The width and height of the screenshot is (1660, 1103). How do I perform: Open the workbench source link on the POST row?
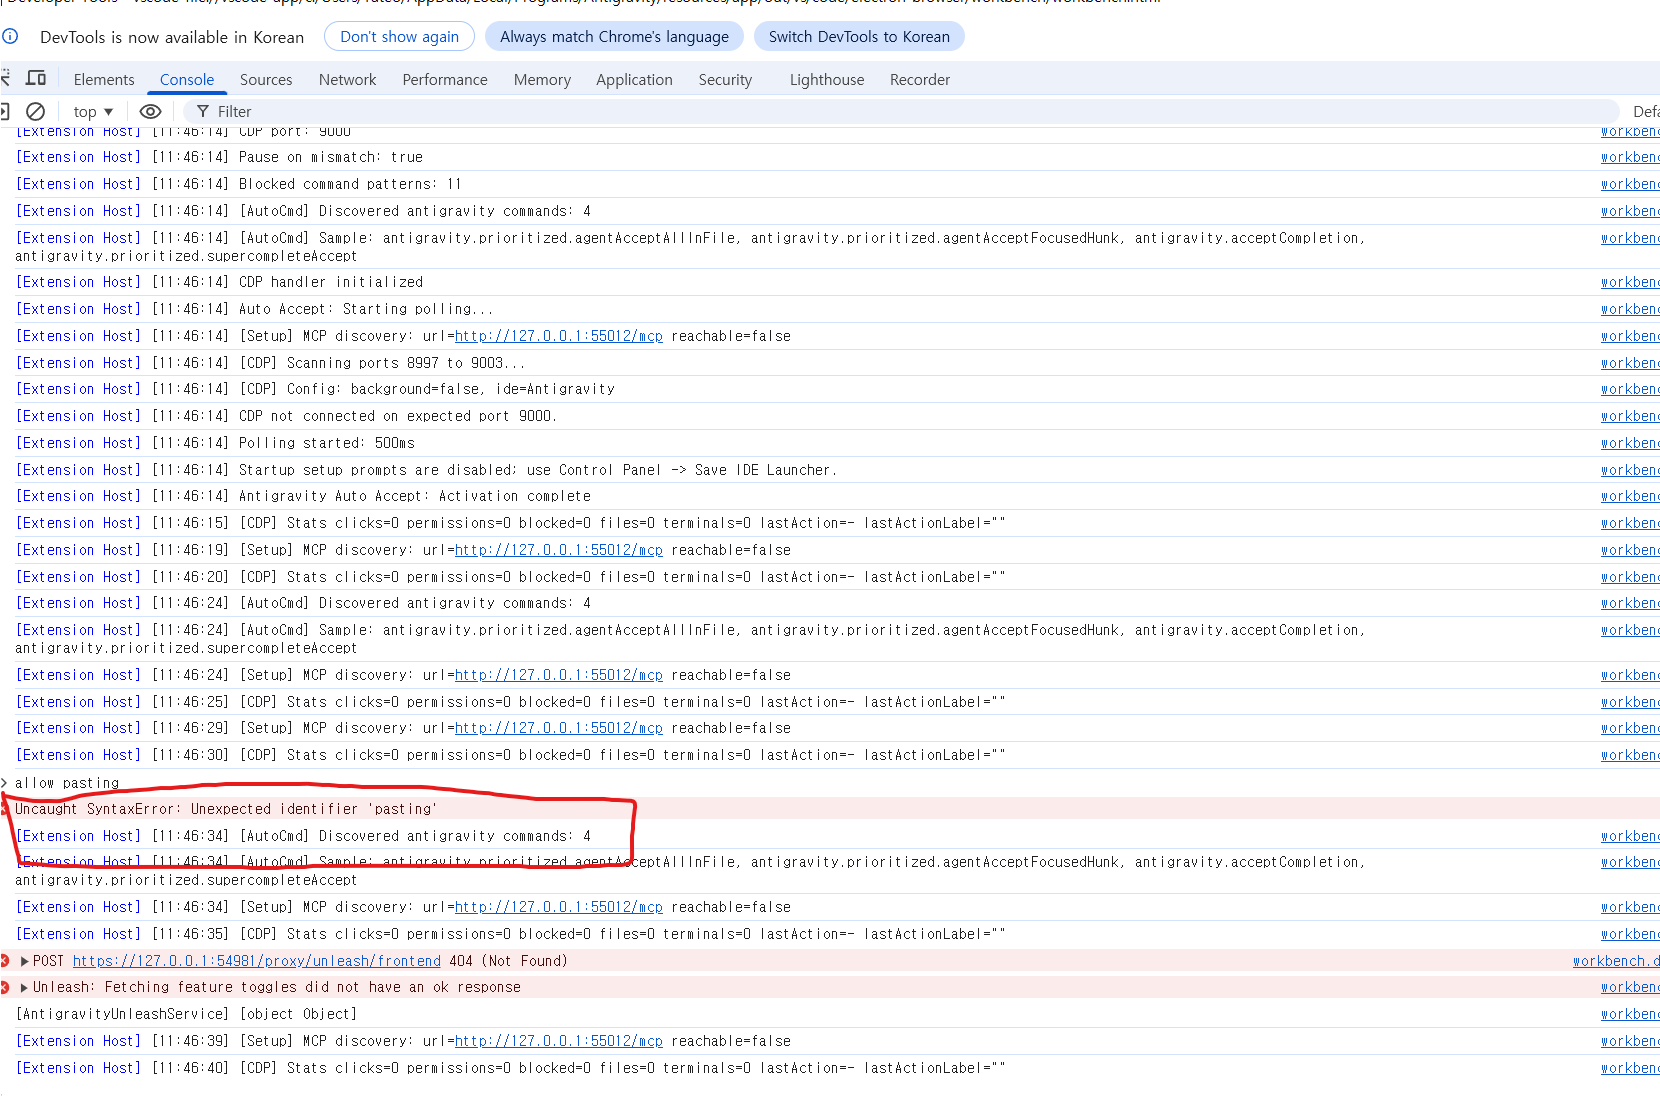pos(1616,961)
